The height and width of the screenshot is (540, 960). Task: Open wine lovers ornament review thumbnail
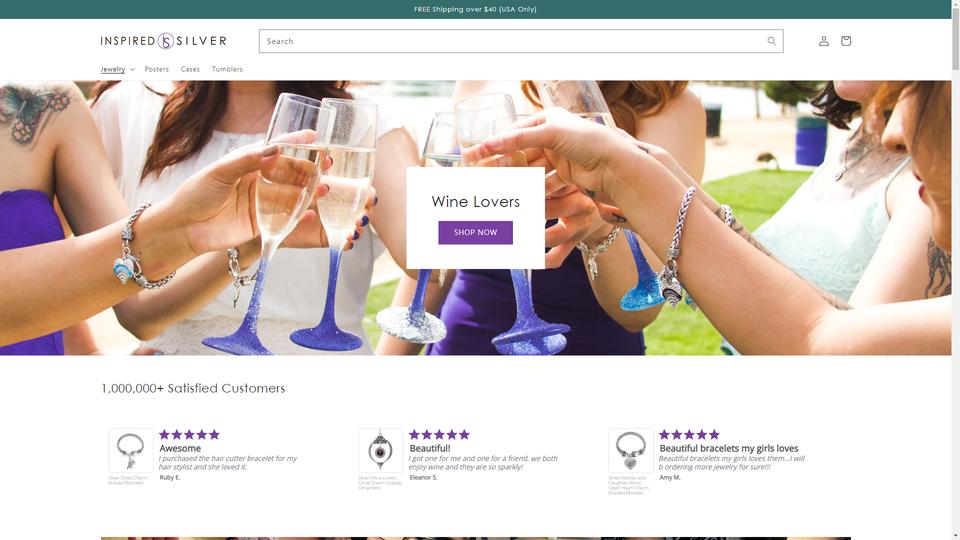[380, 450]
